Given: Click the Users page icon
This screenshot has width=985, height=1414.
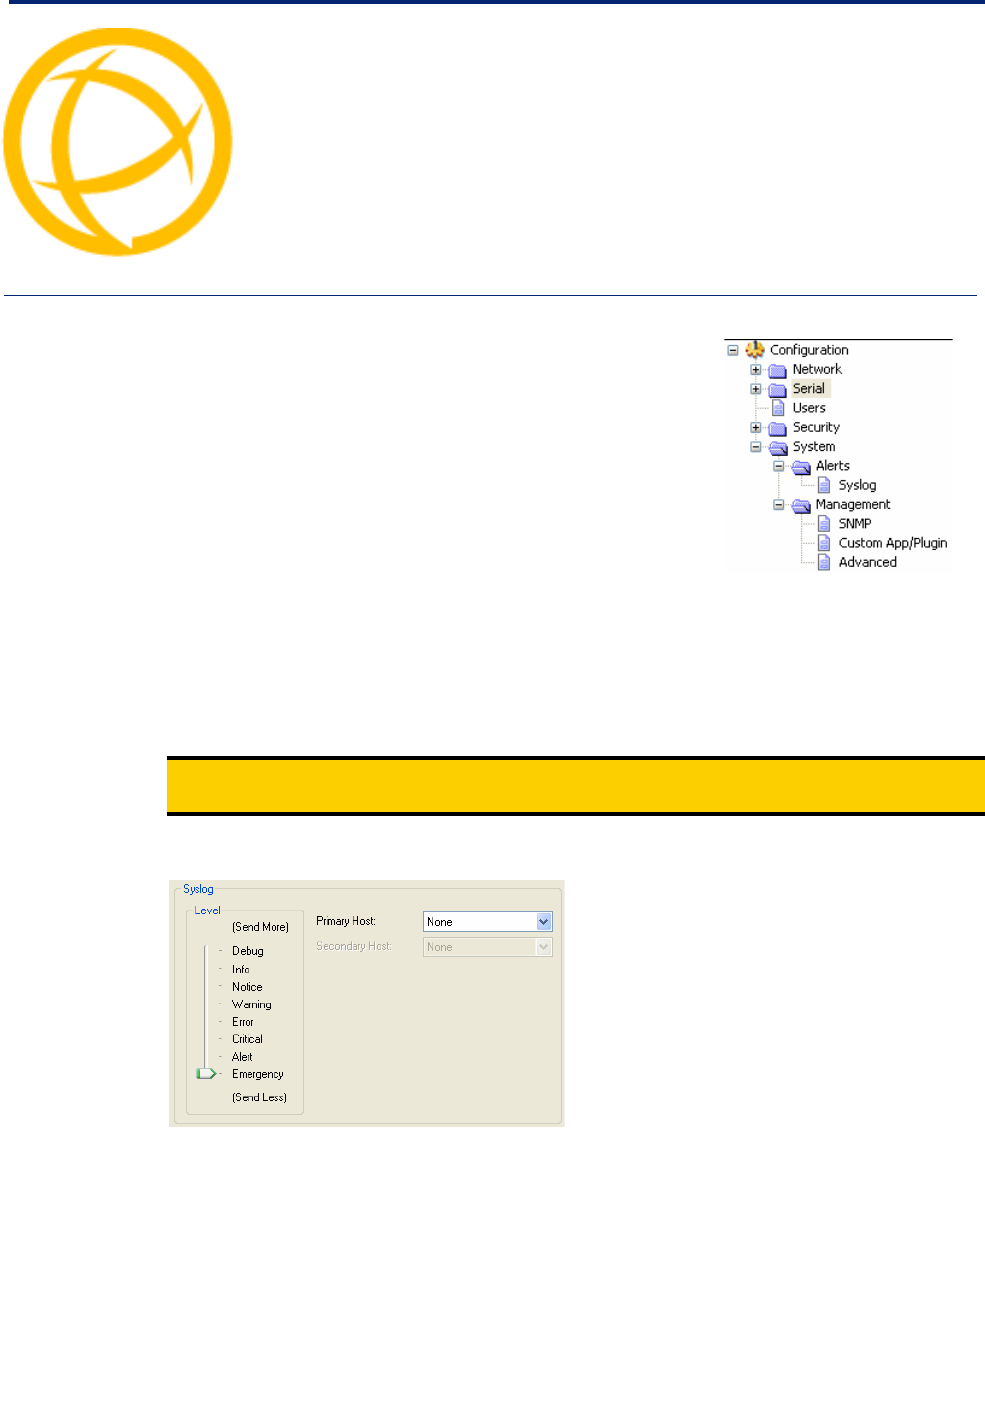Looking at the screenshot, I should click(778, 408).
